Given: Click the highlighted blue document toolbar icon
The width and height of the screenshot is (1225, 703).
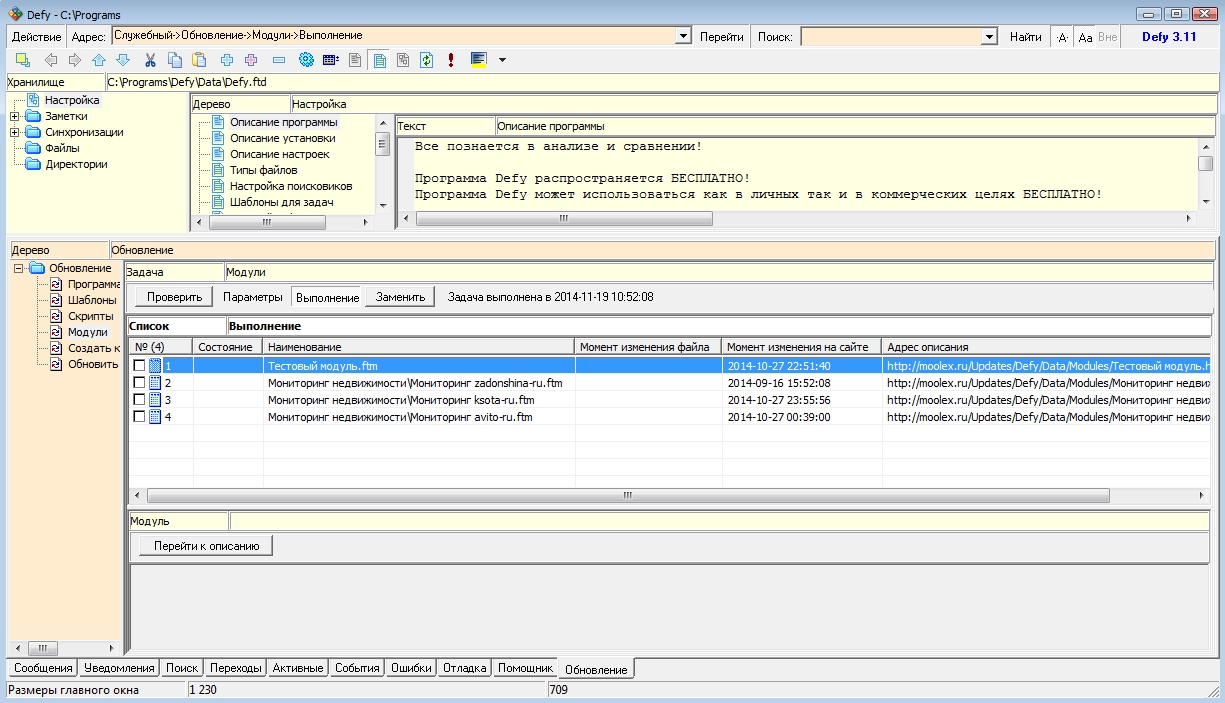Looking at the screenshot, I should 379,60.
